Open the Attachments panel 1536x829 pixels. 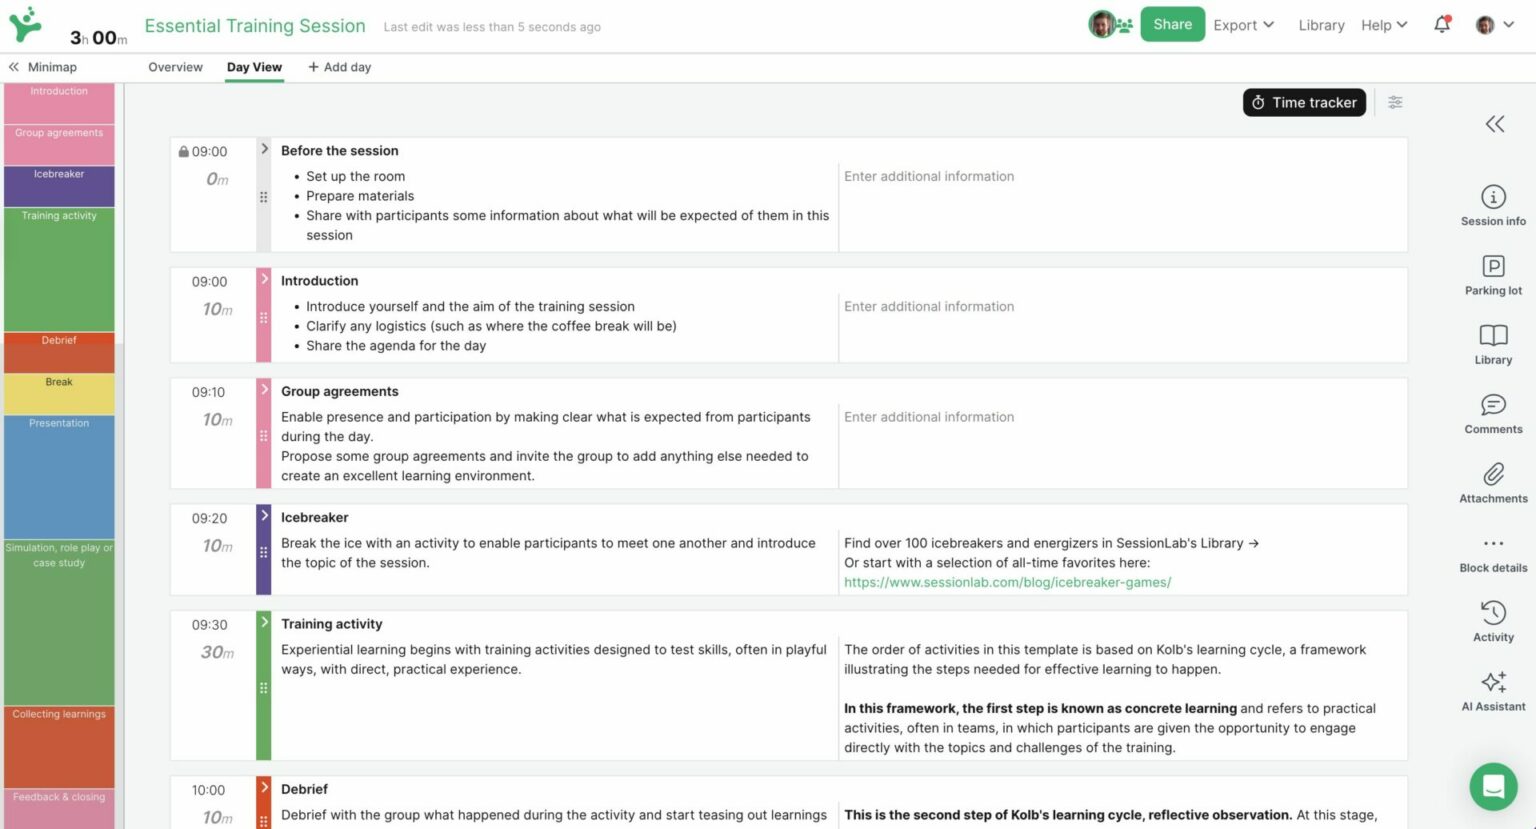[x=1492, y=482]
